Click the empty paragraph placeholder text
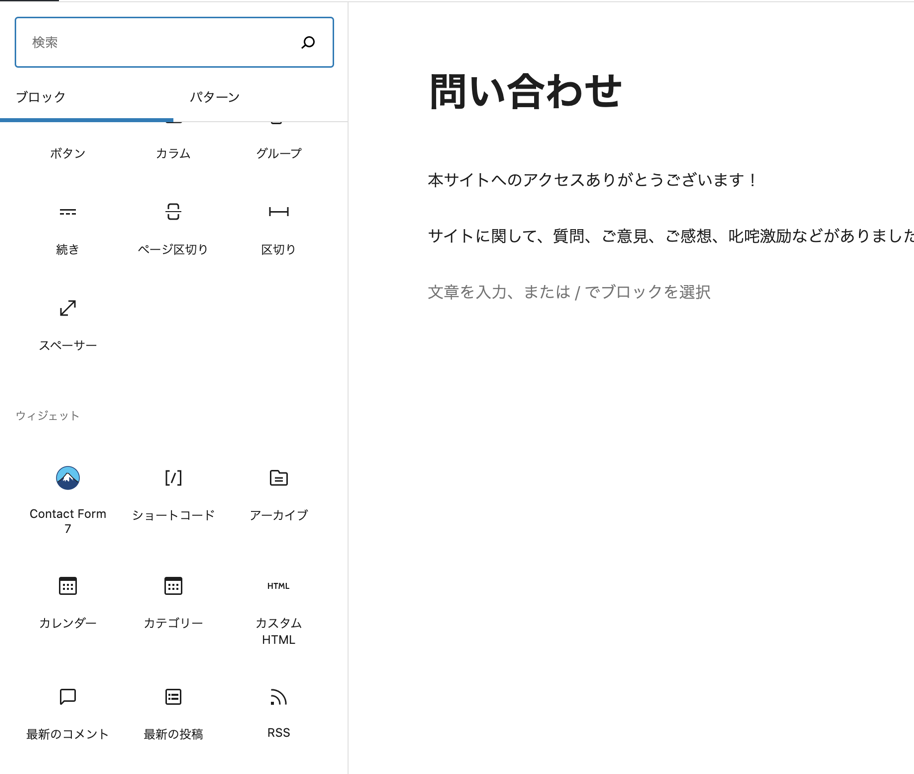The image size is (914, 774). pos(569,292)
